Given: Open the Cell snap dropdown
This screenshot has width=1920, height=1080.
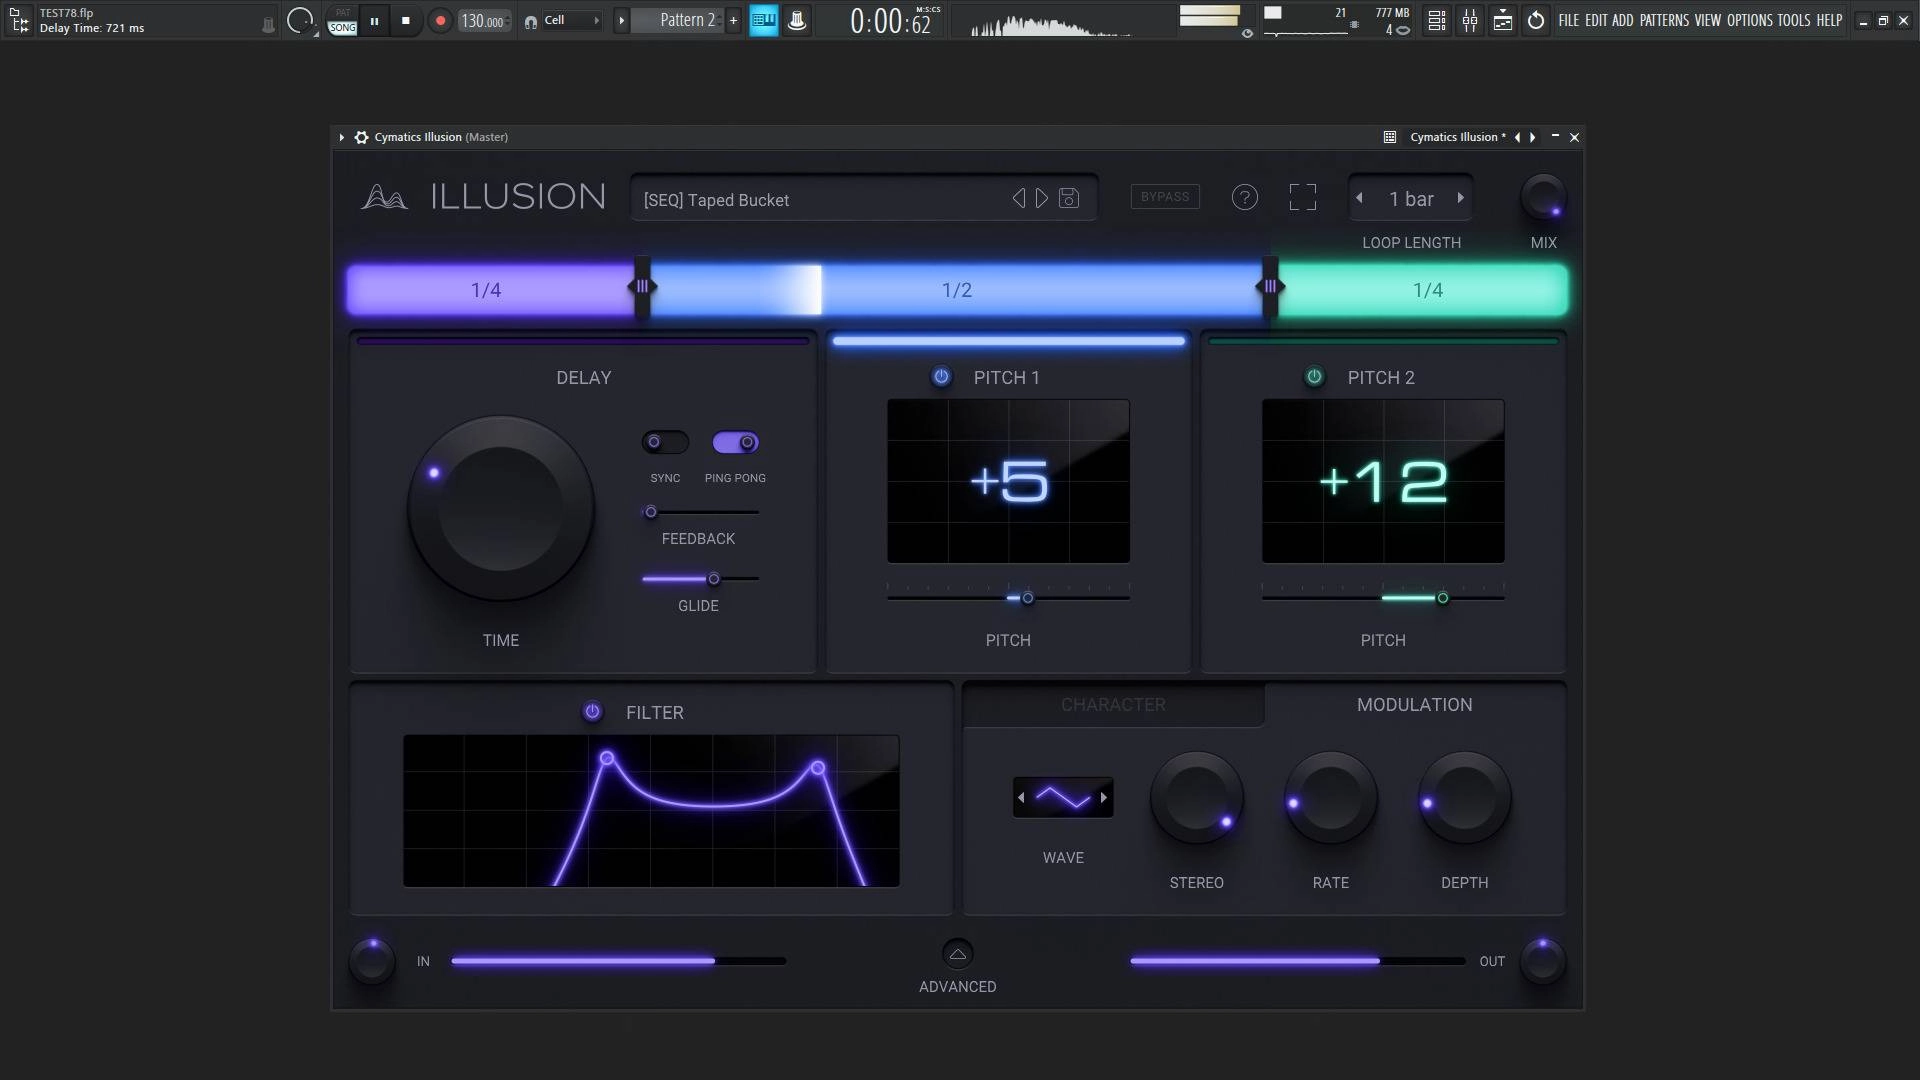Looking at the screenshot, I should [572, 20].
